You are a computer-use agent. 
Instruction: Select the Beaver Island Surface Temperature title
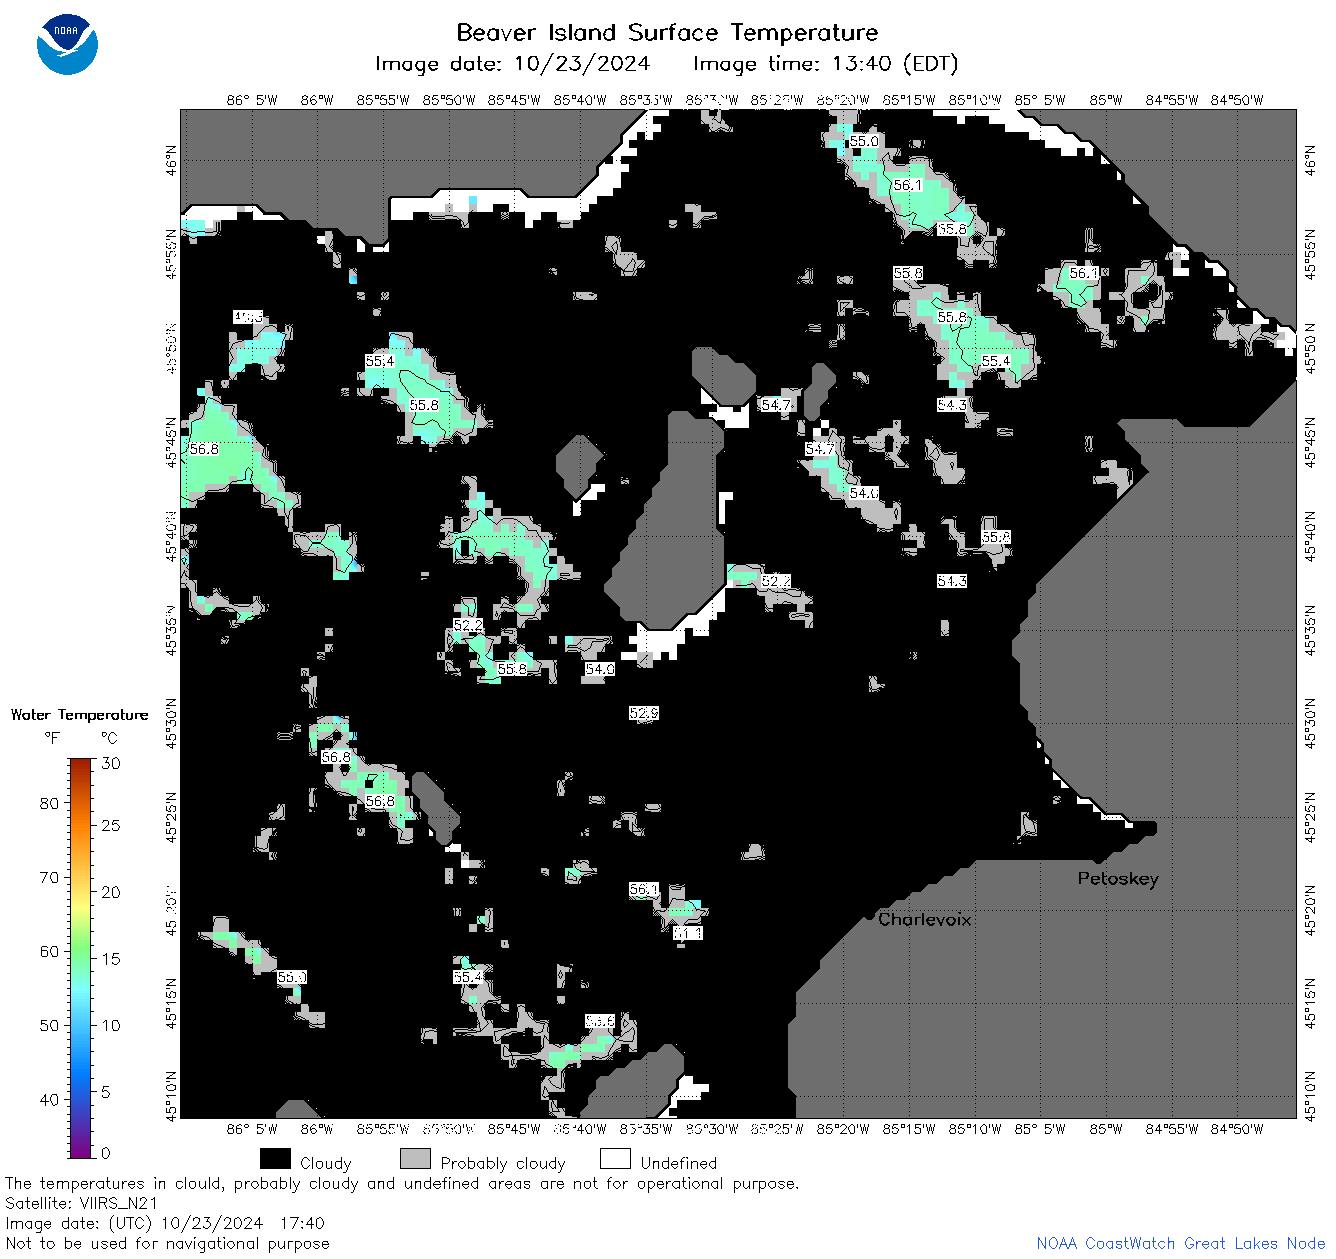(667, 32)
